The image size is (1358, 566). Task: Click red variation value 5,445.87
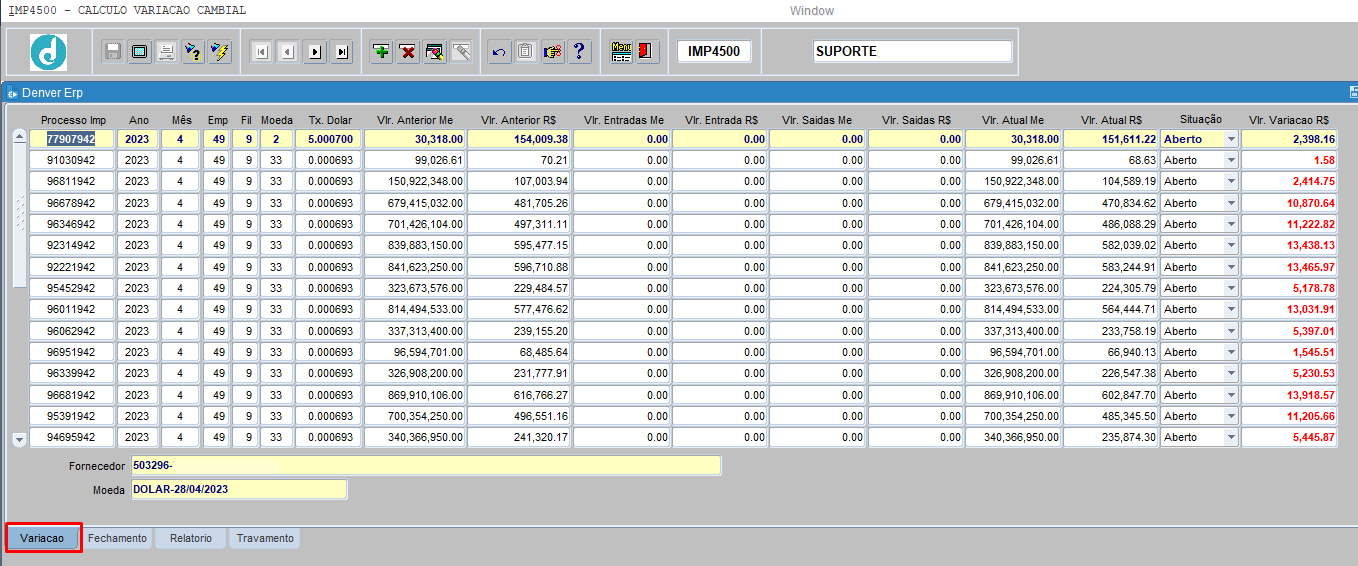(x=1289, y=437)
